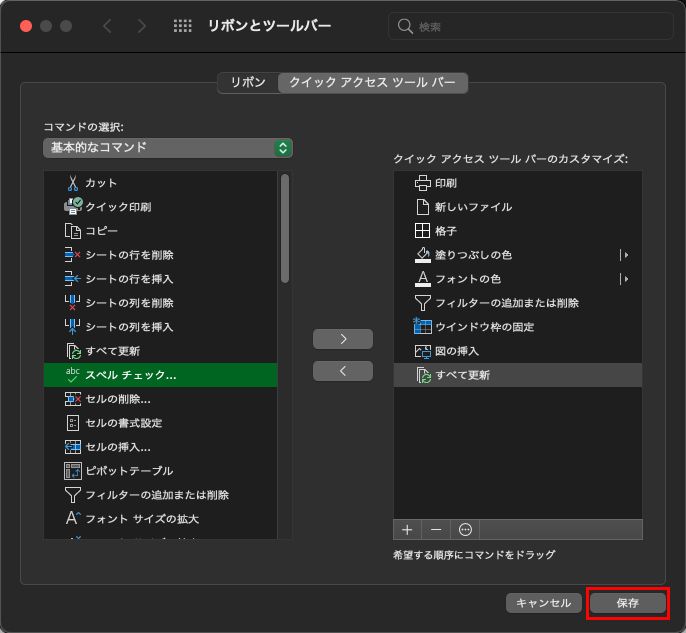
Task: Select the クイック アクセス ツール バー tab
Action: tap(372, 83)
